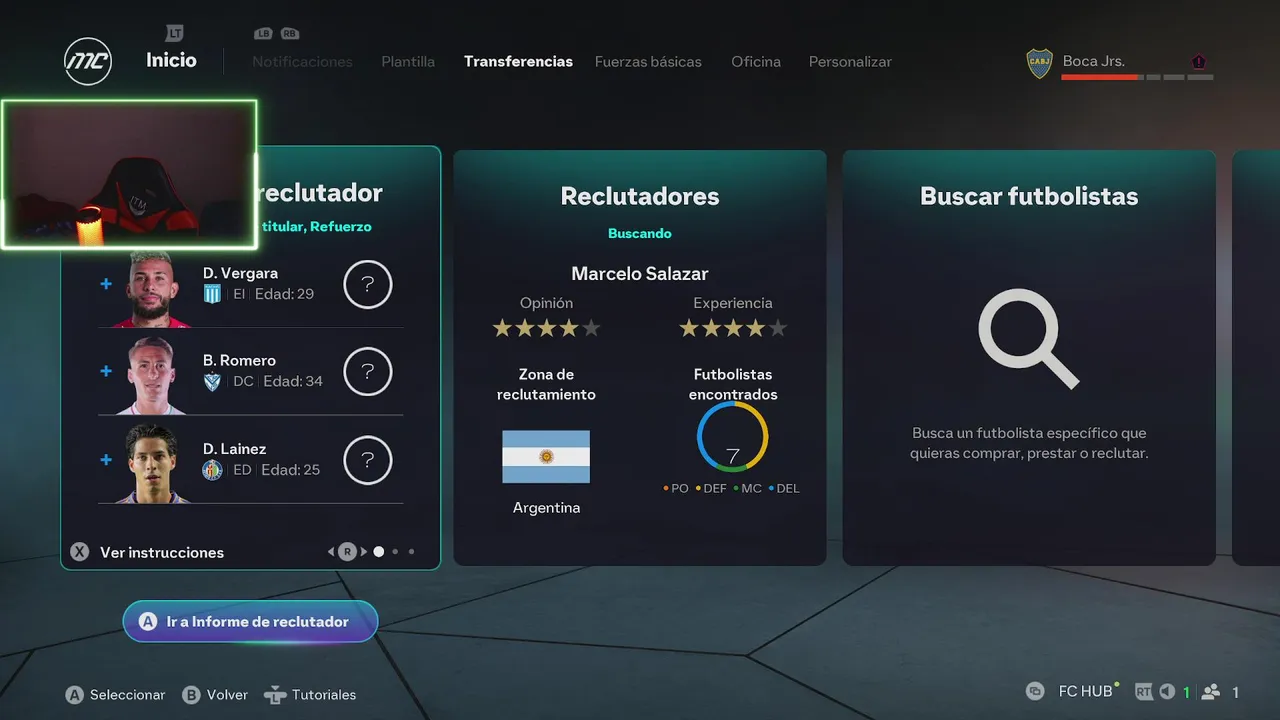Switch to the Plantilla tab
Viewport: 1280px width, 720px height.
pyautogui.click(x=408, y=62)
